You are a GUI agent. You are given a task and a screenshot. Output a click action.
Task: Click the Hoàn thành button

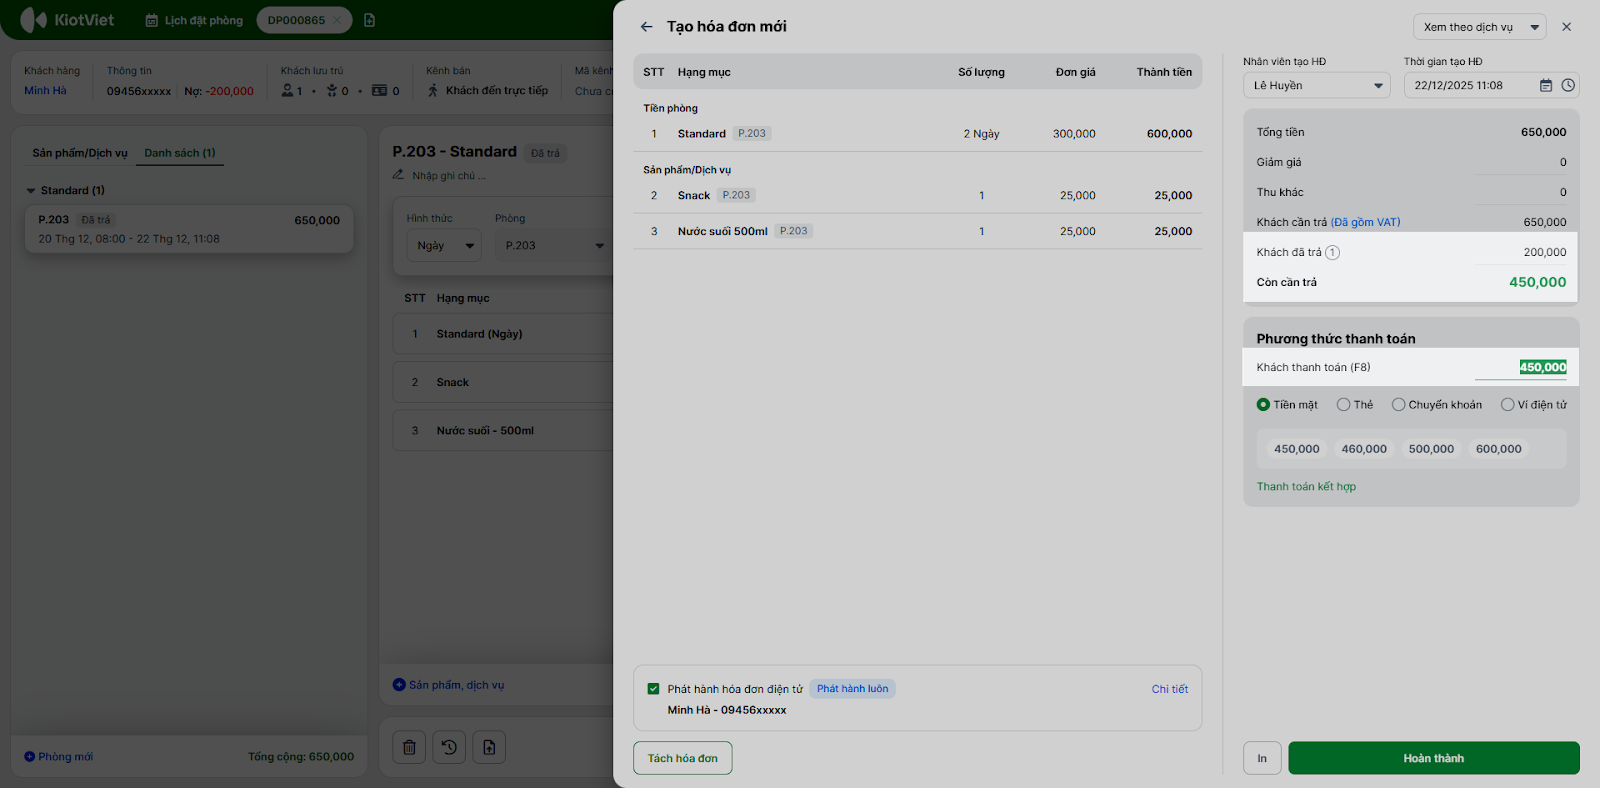tap(1433, 758)
